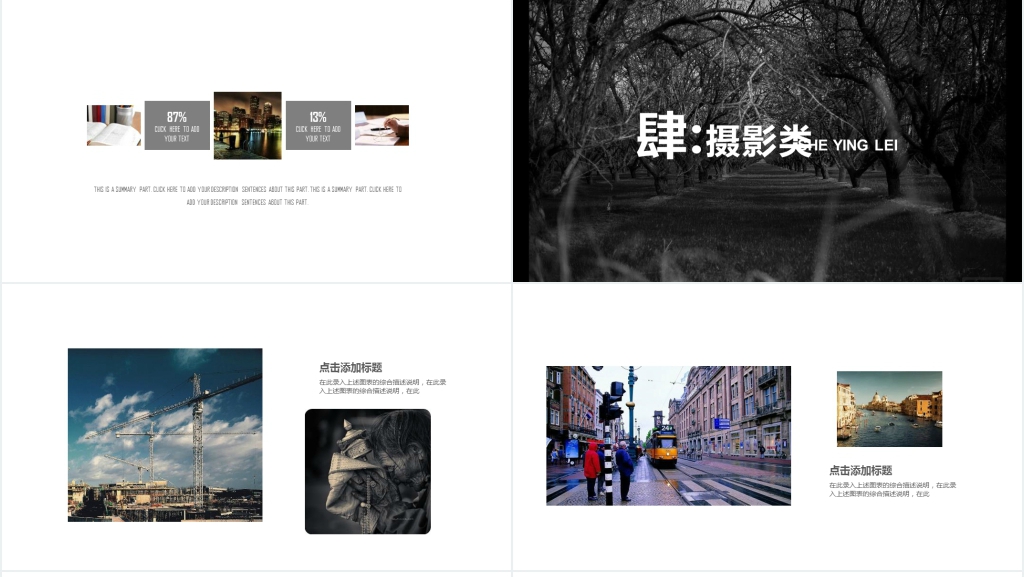
Task: Select the construction crane photo
Action: (165, 434)
